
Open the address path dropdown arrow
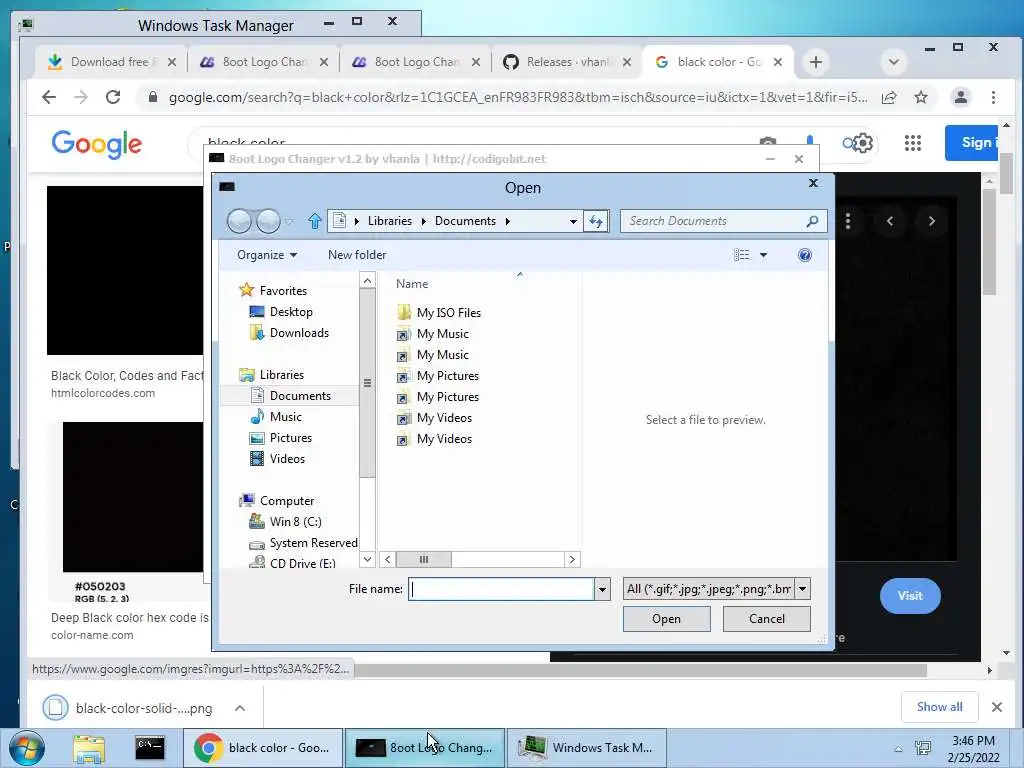pos(573,221)
